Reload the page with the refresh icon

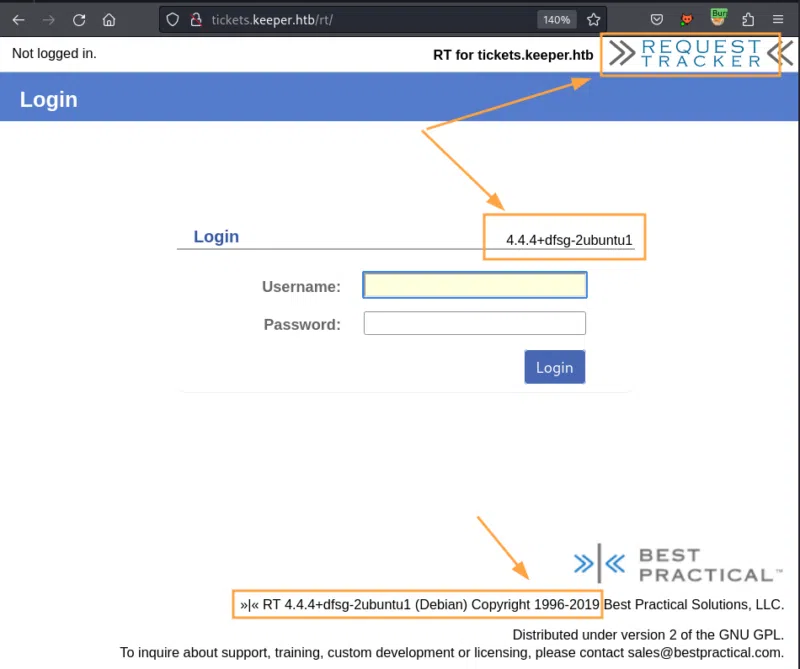(x=79, y=20)
